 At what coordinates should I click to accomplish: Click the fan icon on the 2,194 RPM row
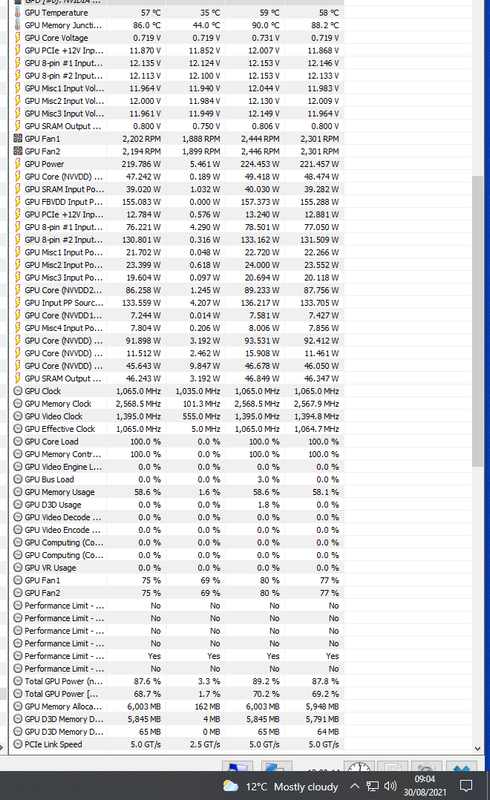tap(18, 151)
